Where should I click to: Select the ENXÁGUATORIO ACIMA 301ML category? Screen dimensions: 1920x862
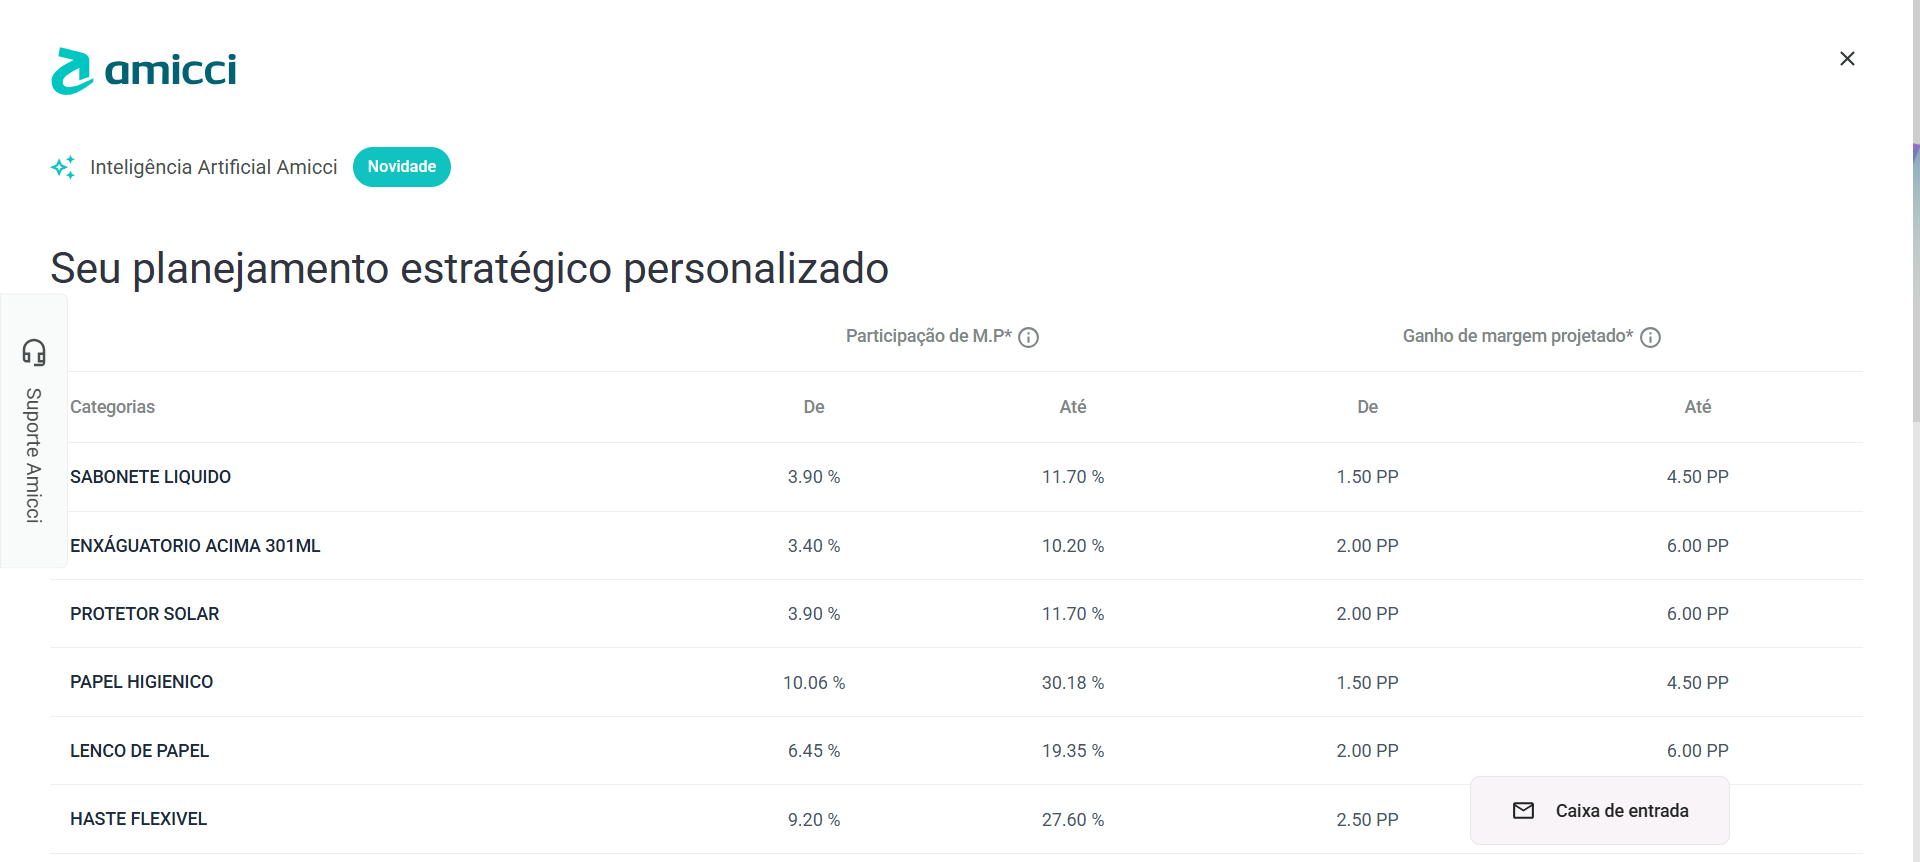(195, 546)
